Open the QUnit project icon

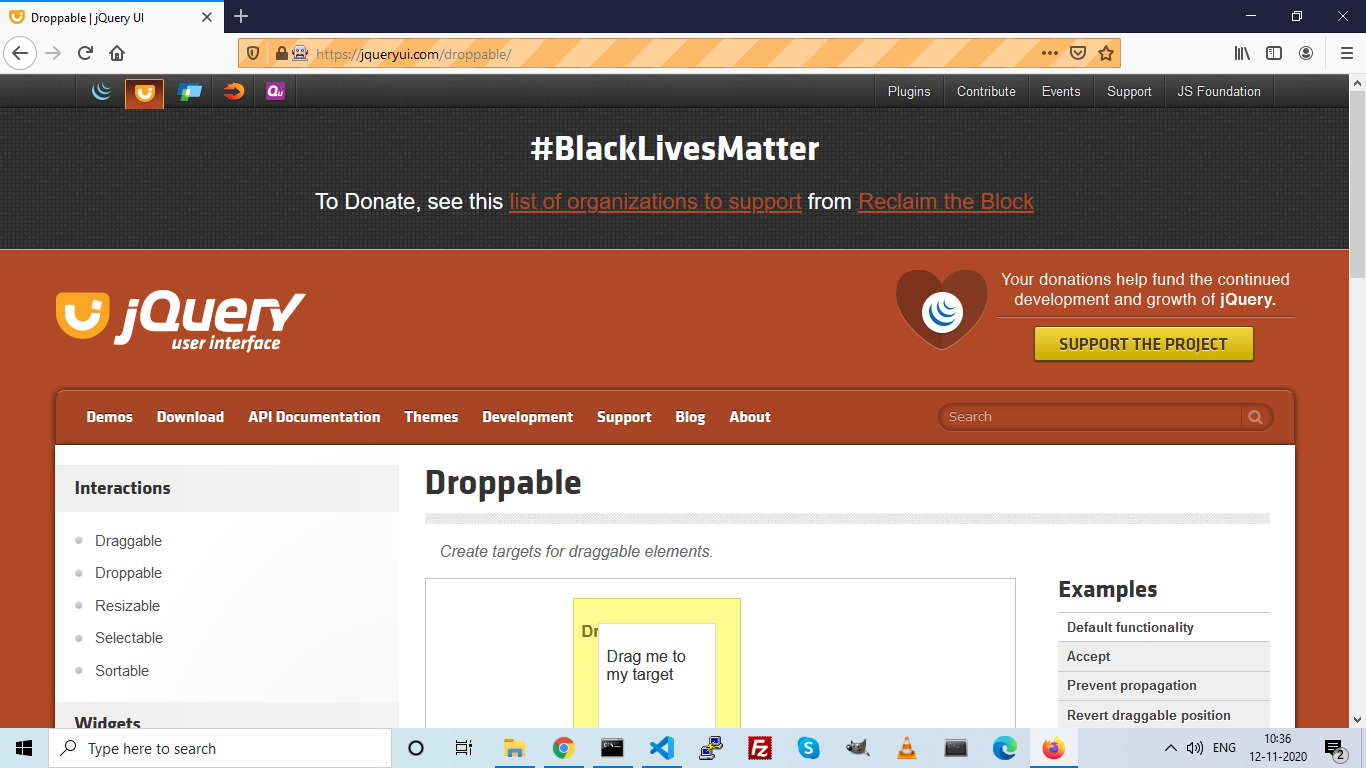(275, 92)
